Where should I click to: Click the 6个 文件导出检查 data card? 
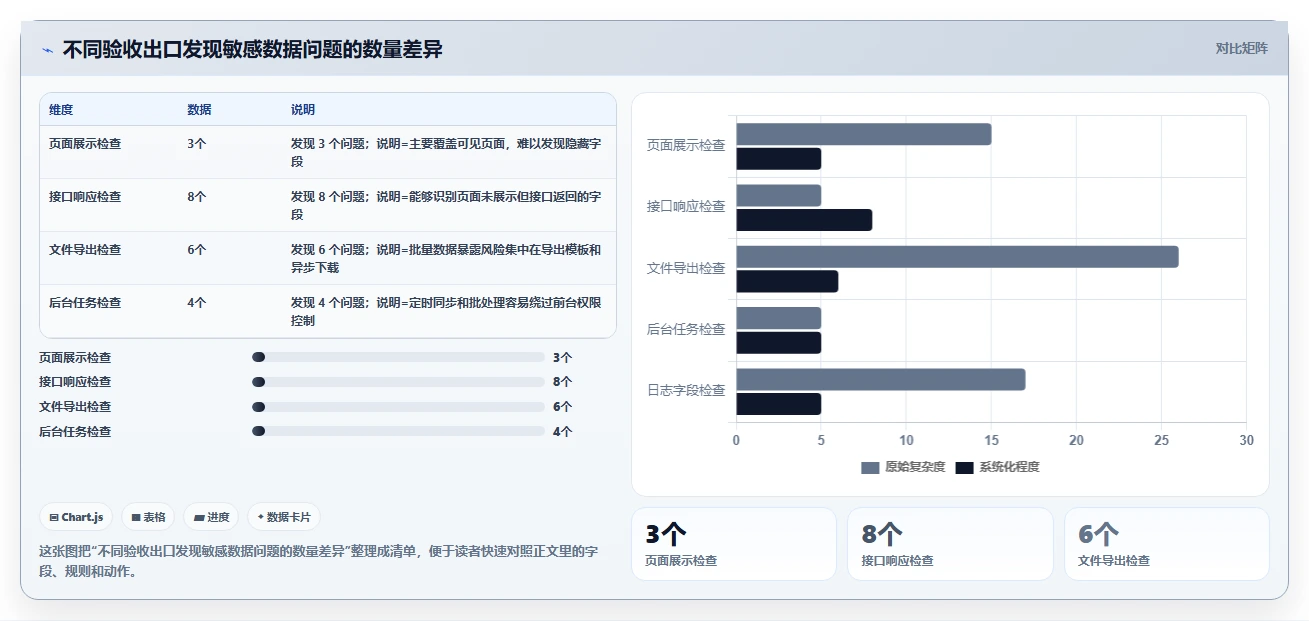pos(1167,544)
